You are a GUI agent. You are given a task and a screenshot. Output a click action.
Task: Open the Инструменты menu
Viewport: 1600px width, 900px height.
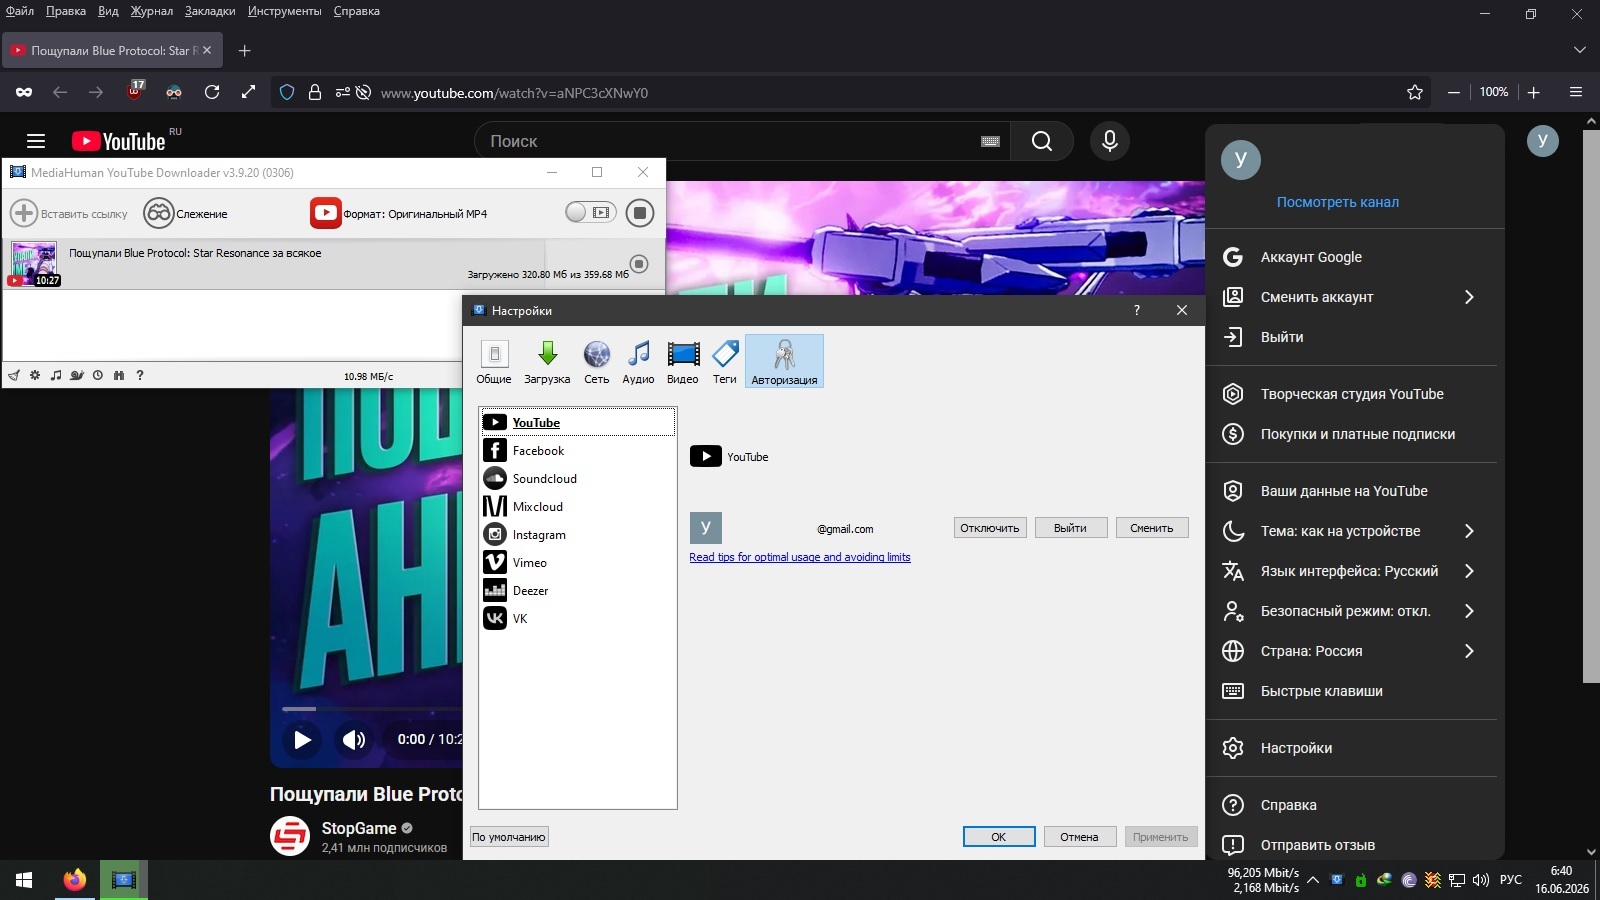(x=285, y=11)
